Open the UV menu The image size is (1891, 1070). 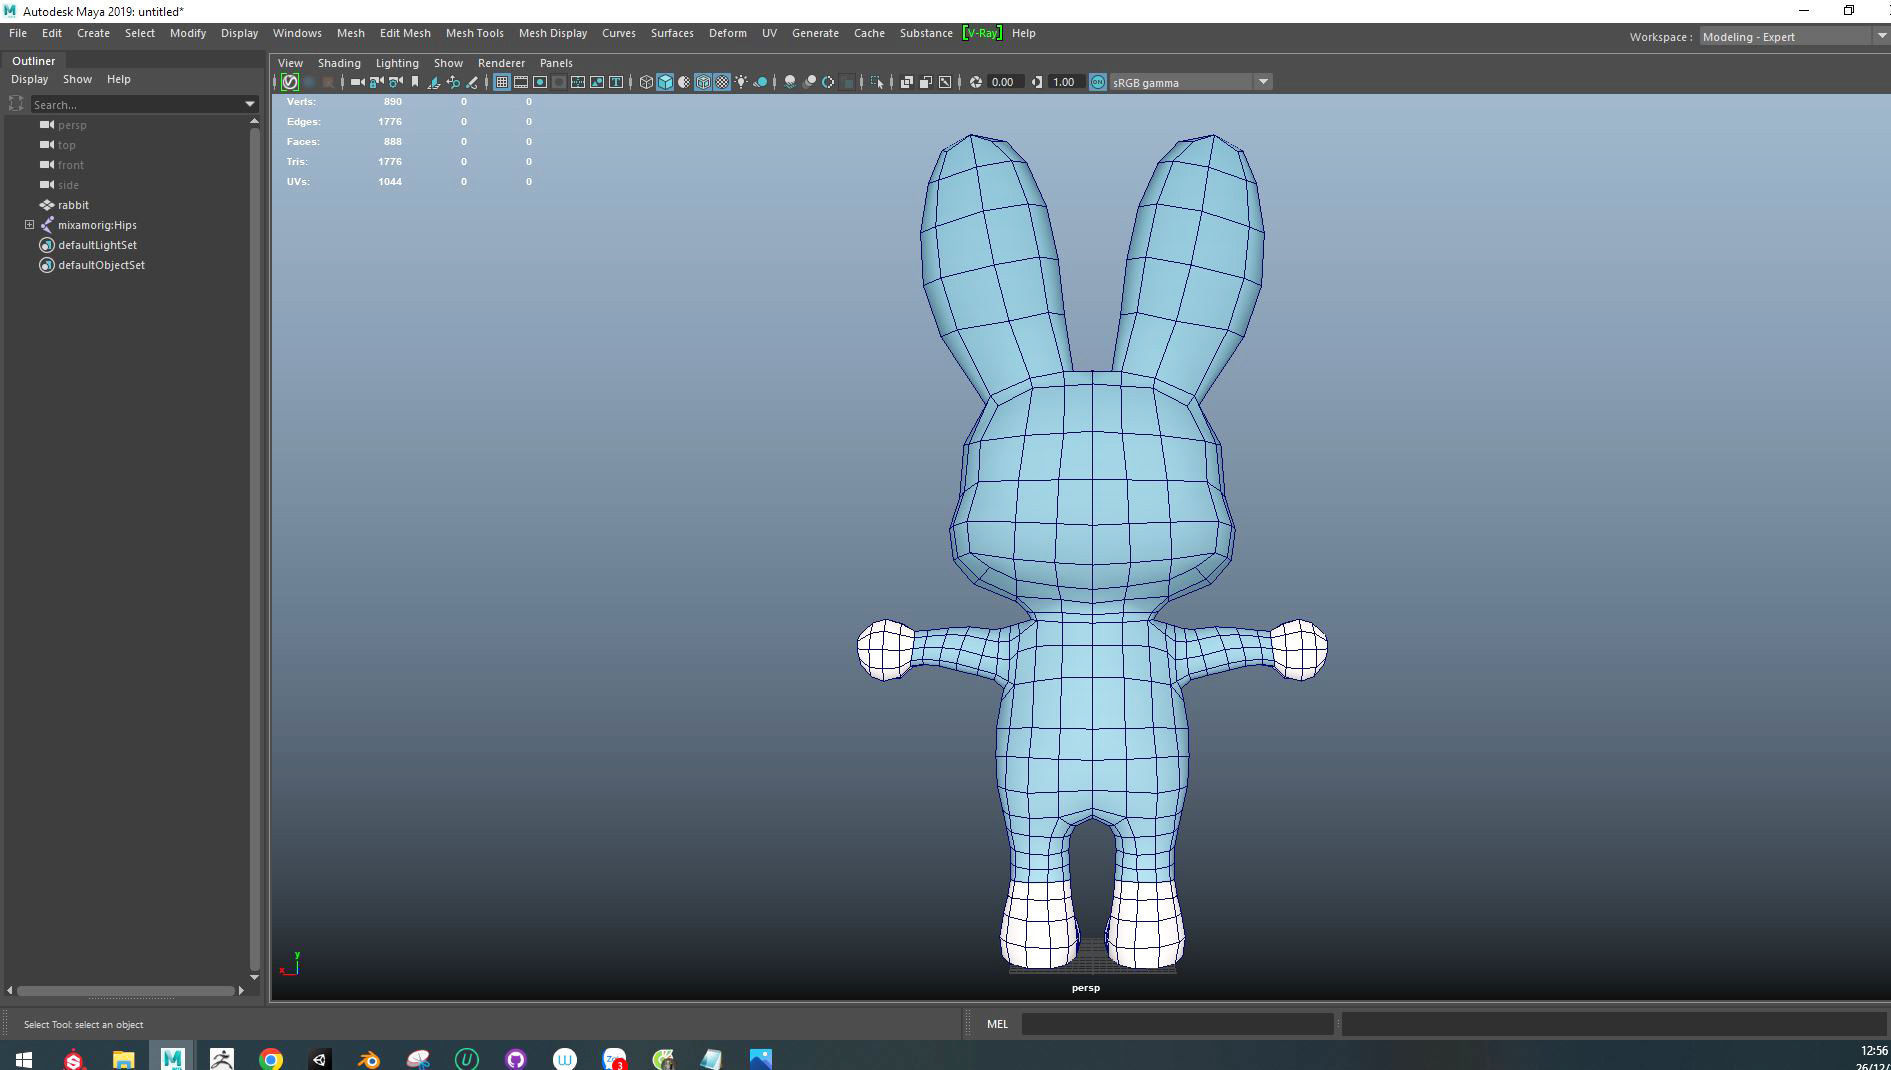[769, 33]
